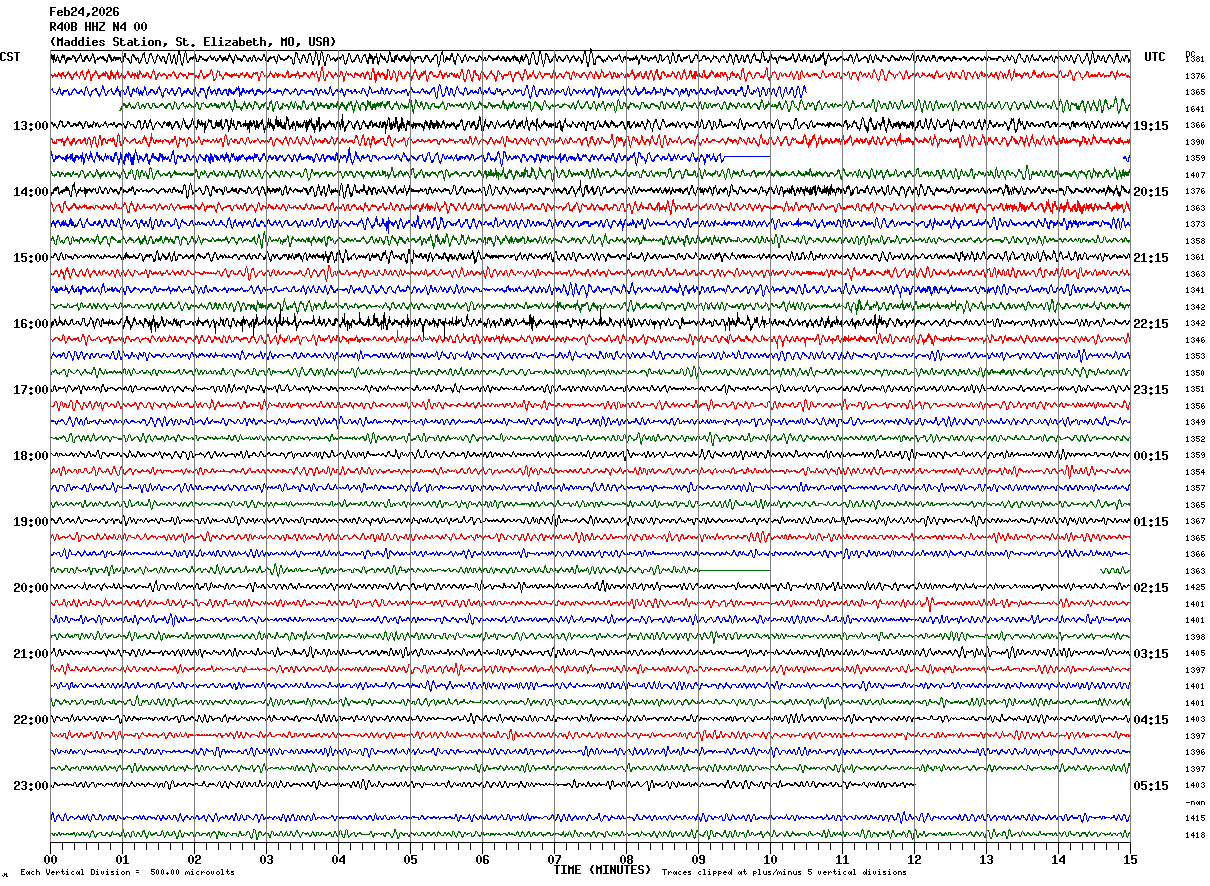The width and height of the screenshot is (1210, 886).
Task: Select the 15:00 CST hour label
Action: coord(30,258)
